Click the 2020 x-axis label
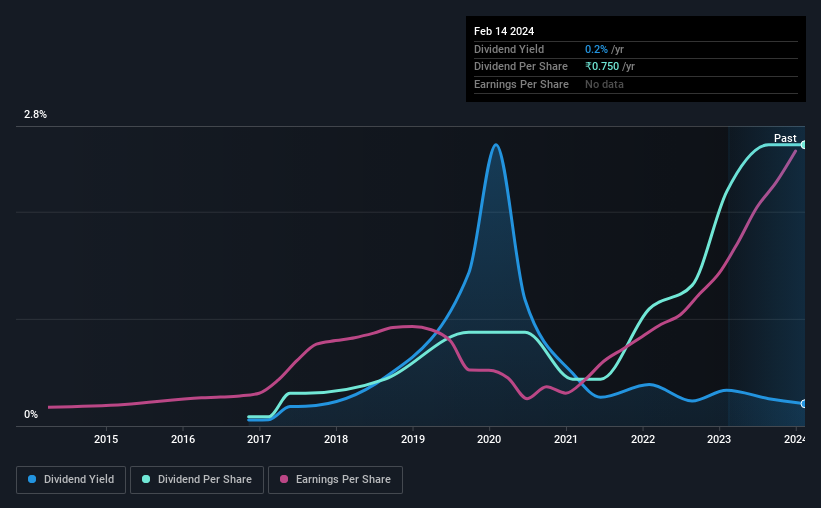Viewport: 821px width, 508px height. click(489, 439)
